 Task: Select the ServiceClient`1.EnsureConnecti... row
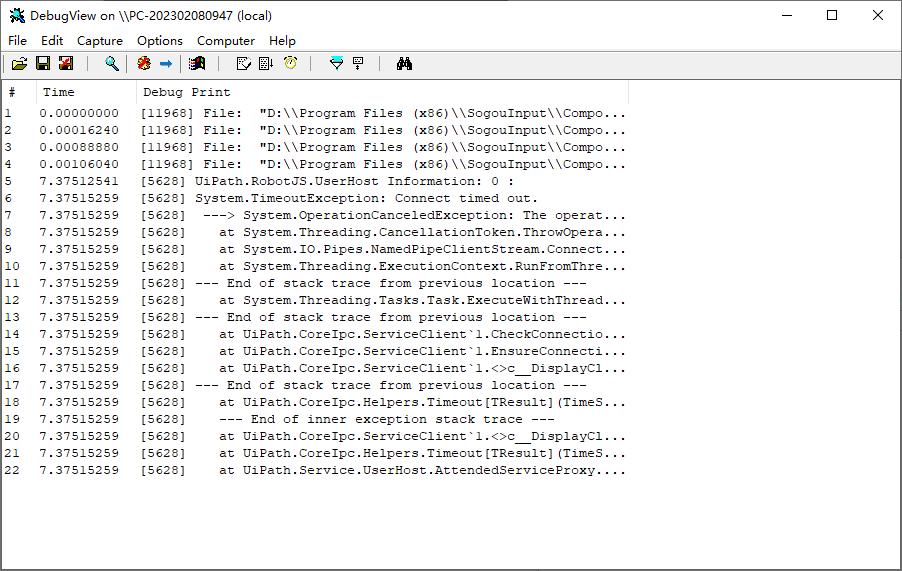coord(315,351)
